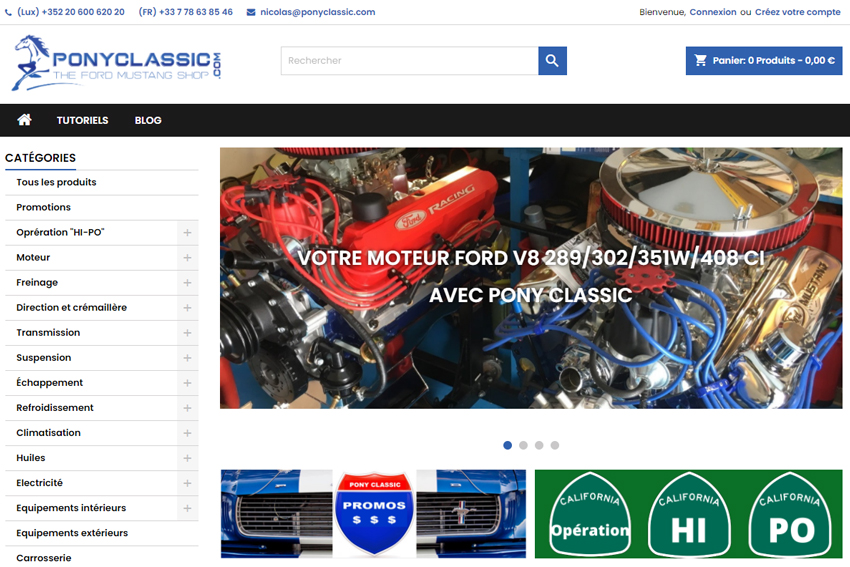Viewport: 850px width, 567px height.
Task: Open Suspension category link
Action: [44, 358]
